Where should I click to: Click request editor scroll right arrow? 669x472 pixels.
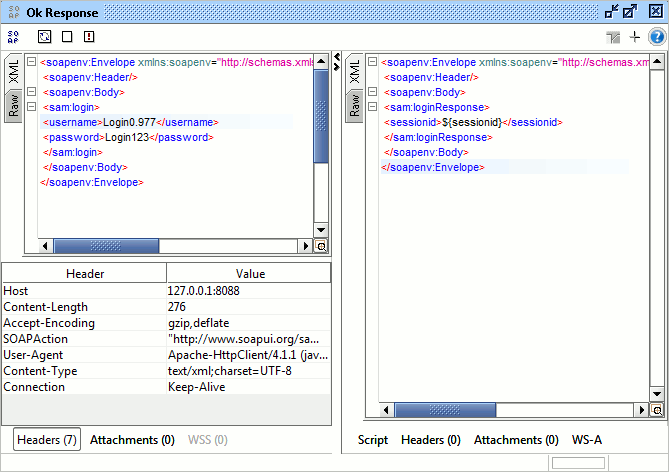point(305,246)
